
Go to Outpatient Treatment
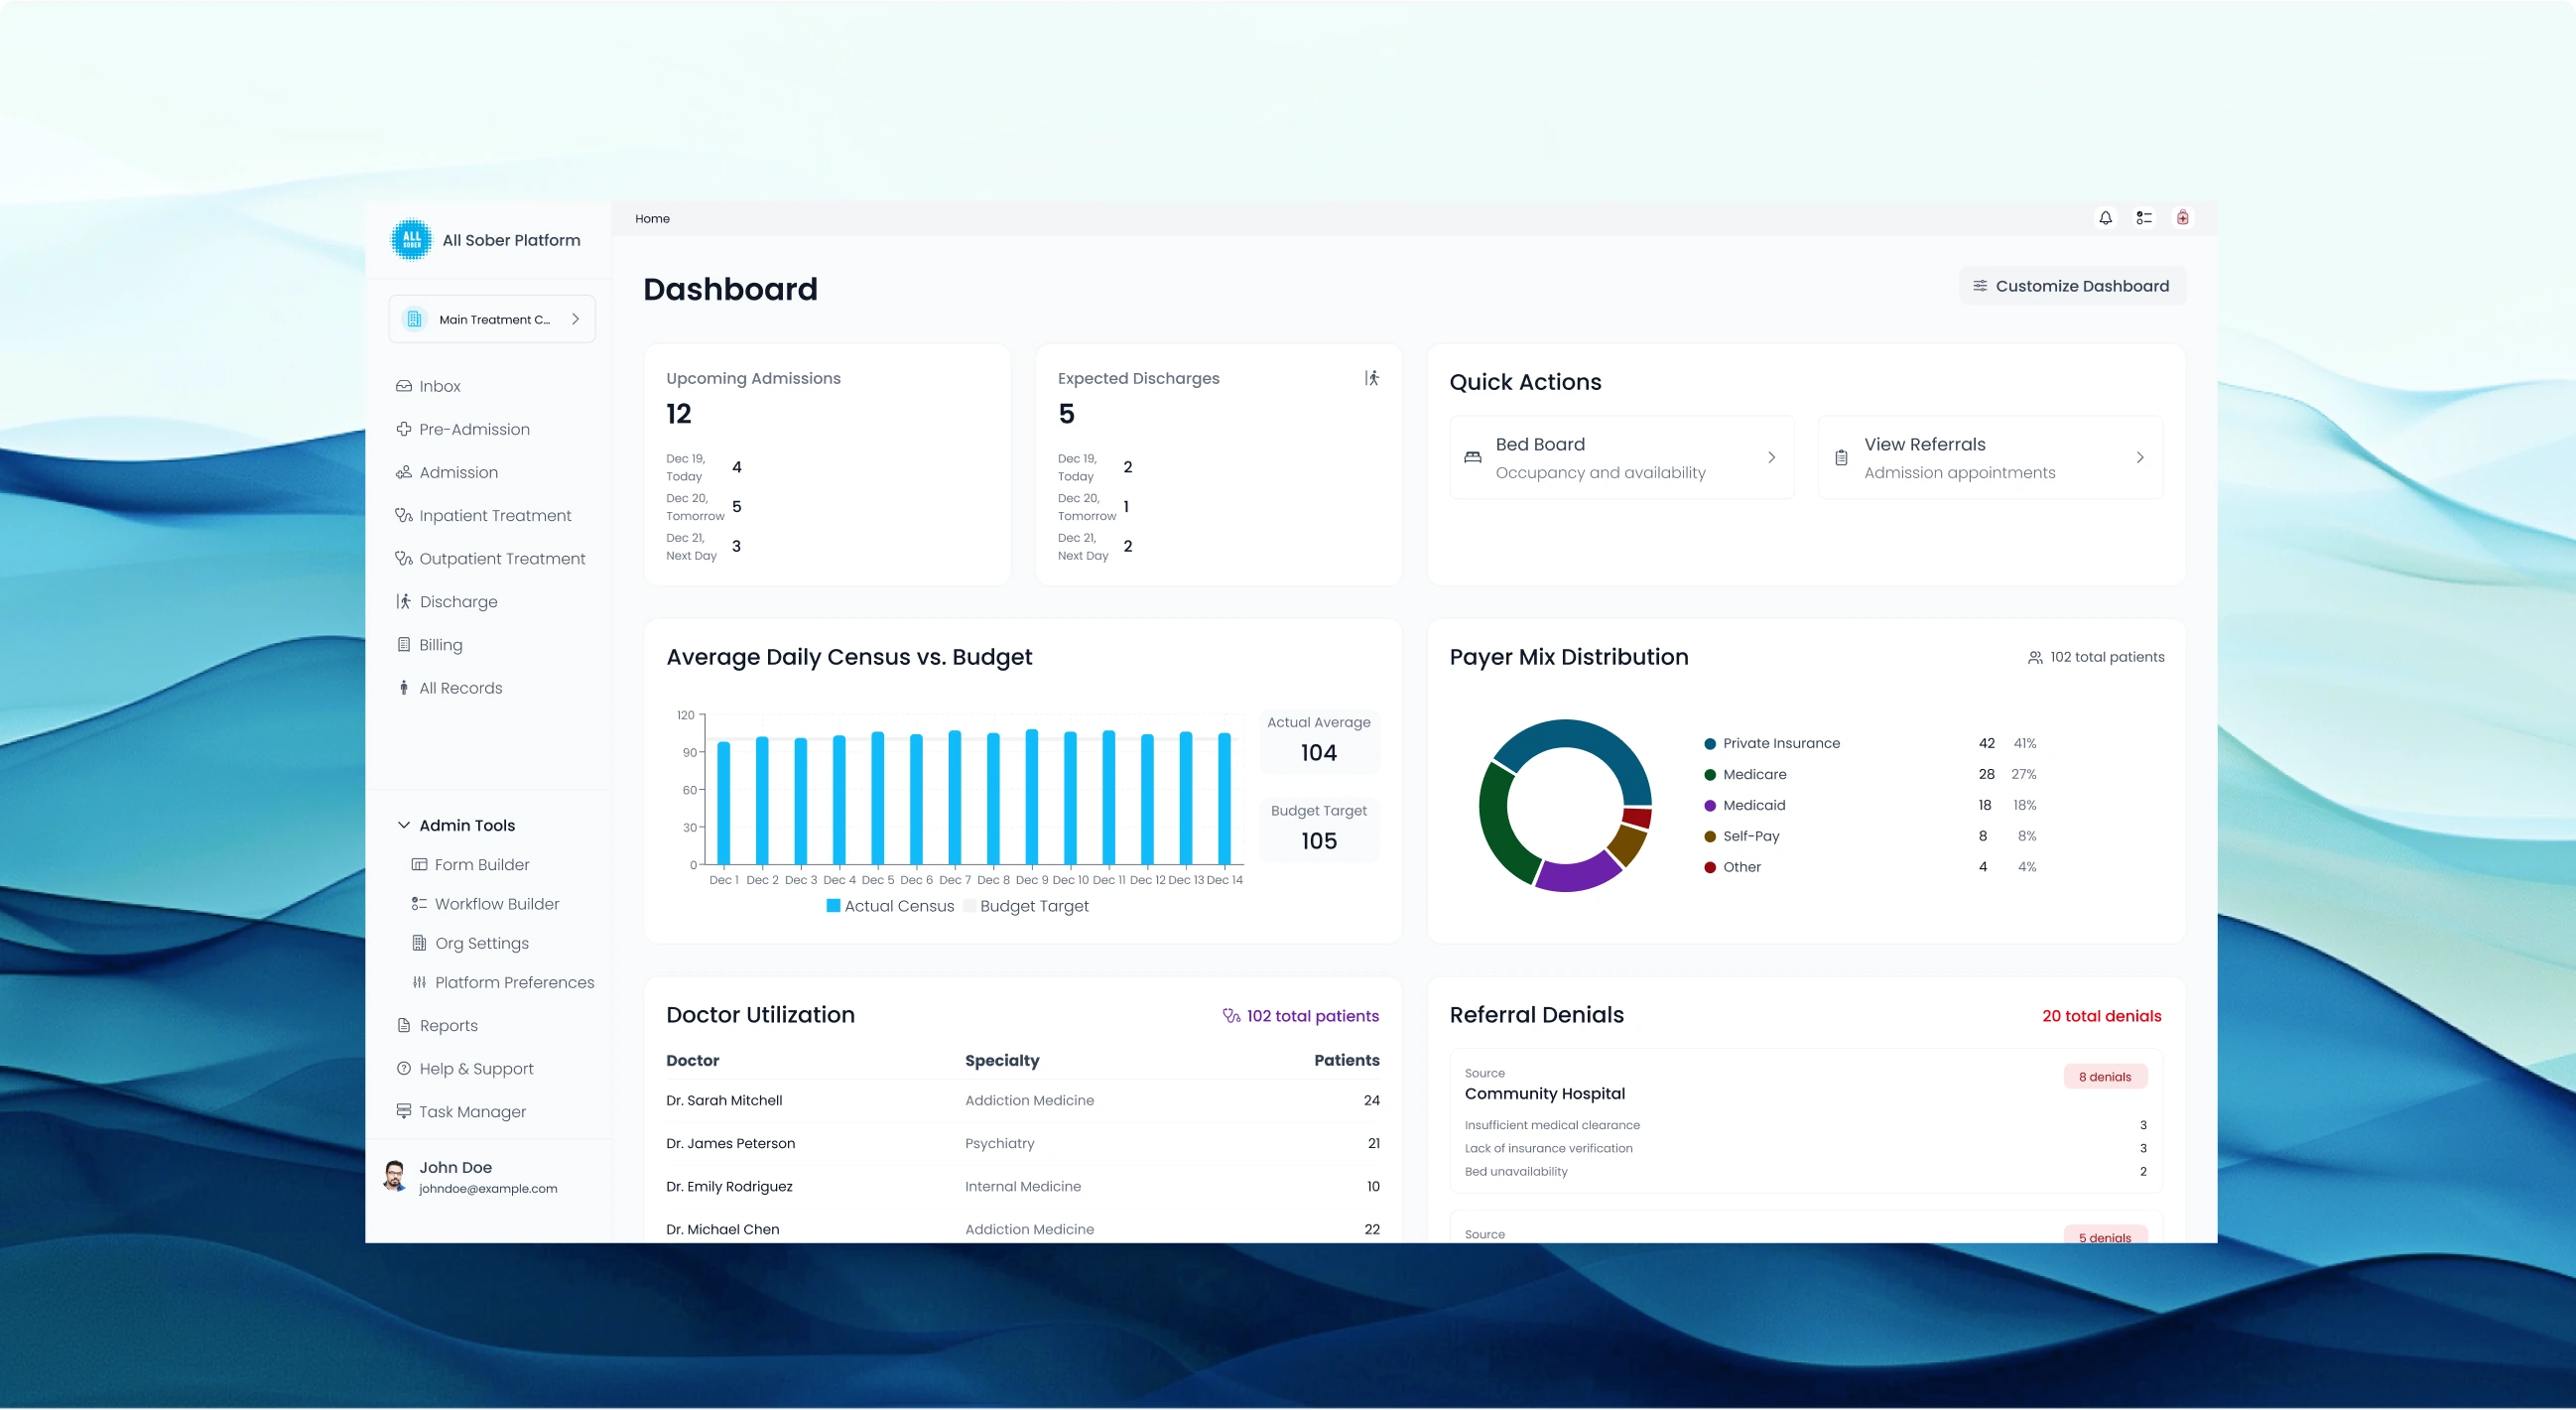[x=490, y=558]
